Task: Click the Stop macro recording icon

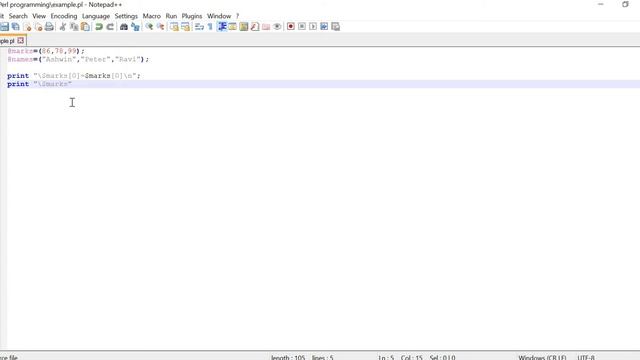Action: [302, 27]
